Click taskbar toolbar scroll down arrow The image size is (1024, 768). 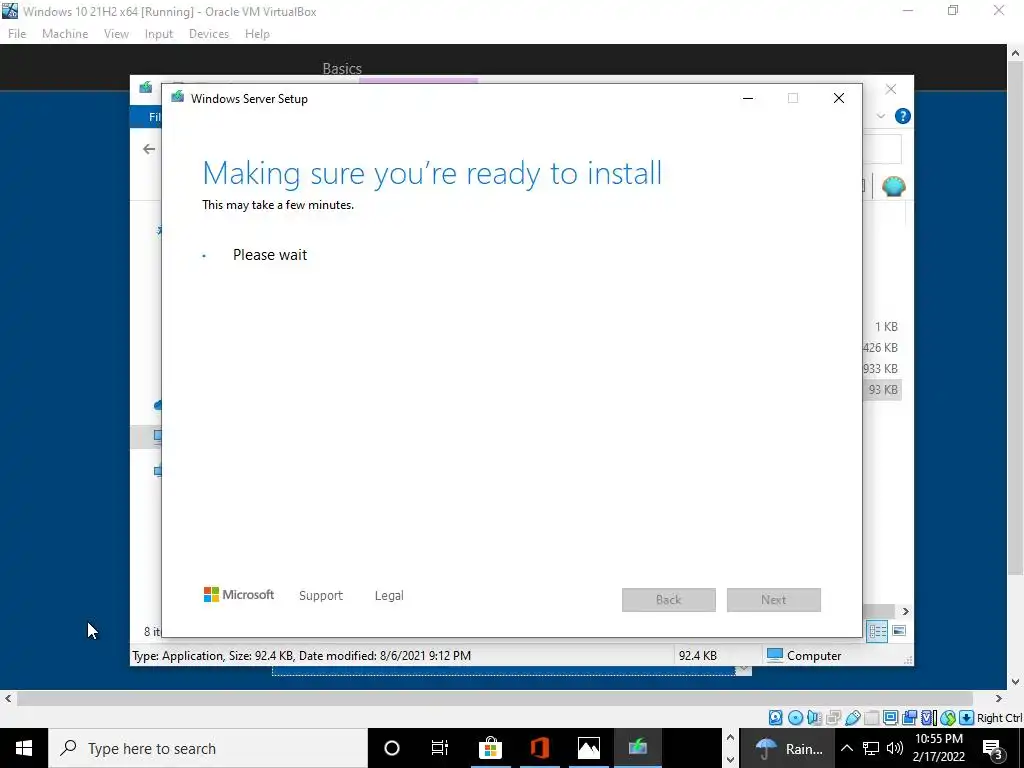point(730,760)
